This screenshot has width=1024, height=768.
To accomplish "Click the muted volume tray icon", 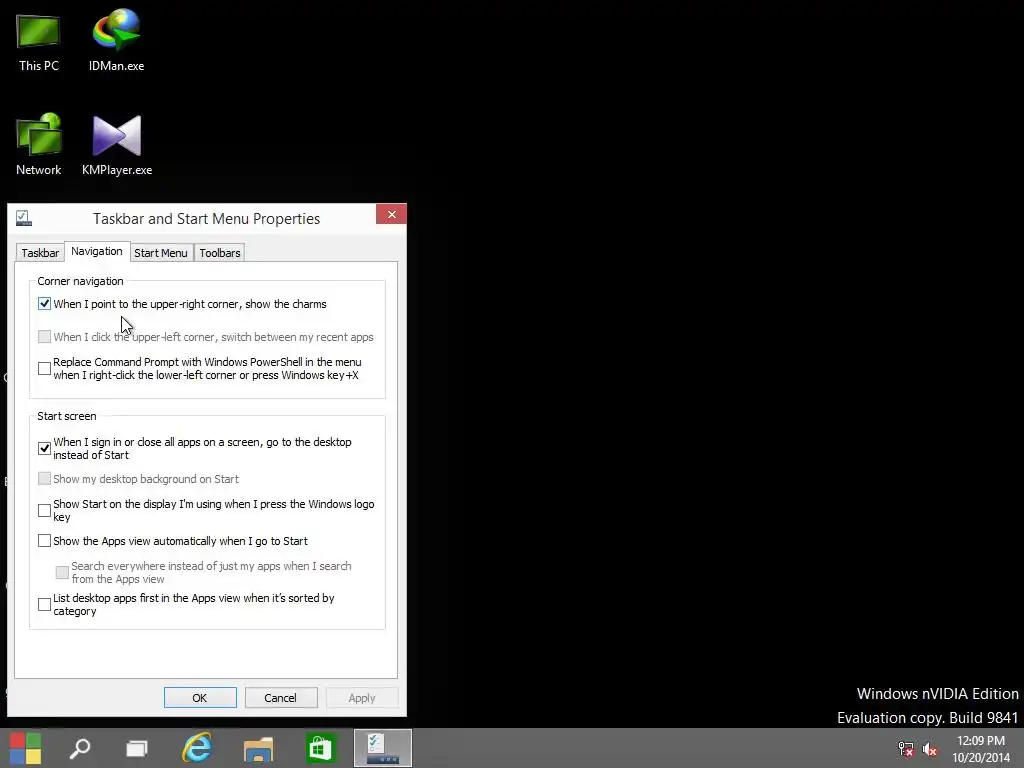I will click(929, 749).
